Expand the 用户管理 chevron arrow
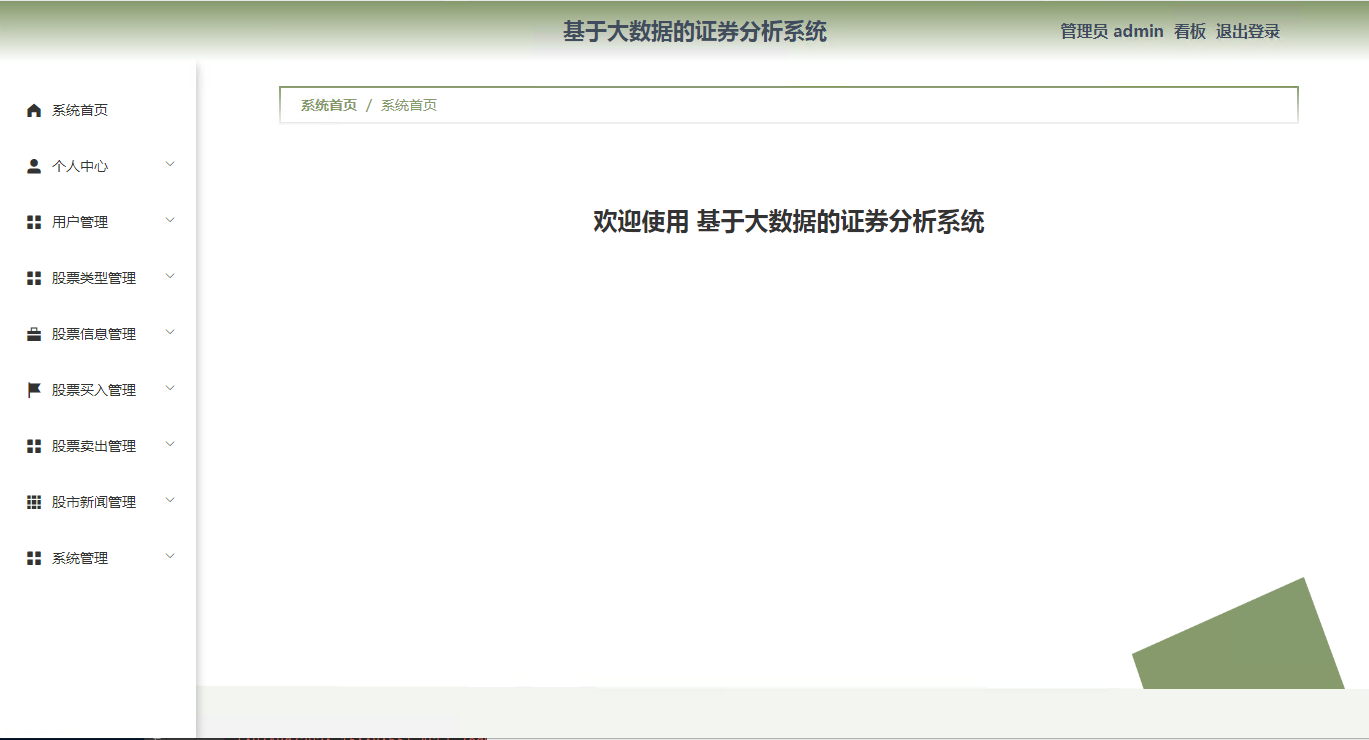Screen dimensions: 1369x740 170,220
